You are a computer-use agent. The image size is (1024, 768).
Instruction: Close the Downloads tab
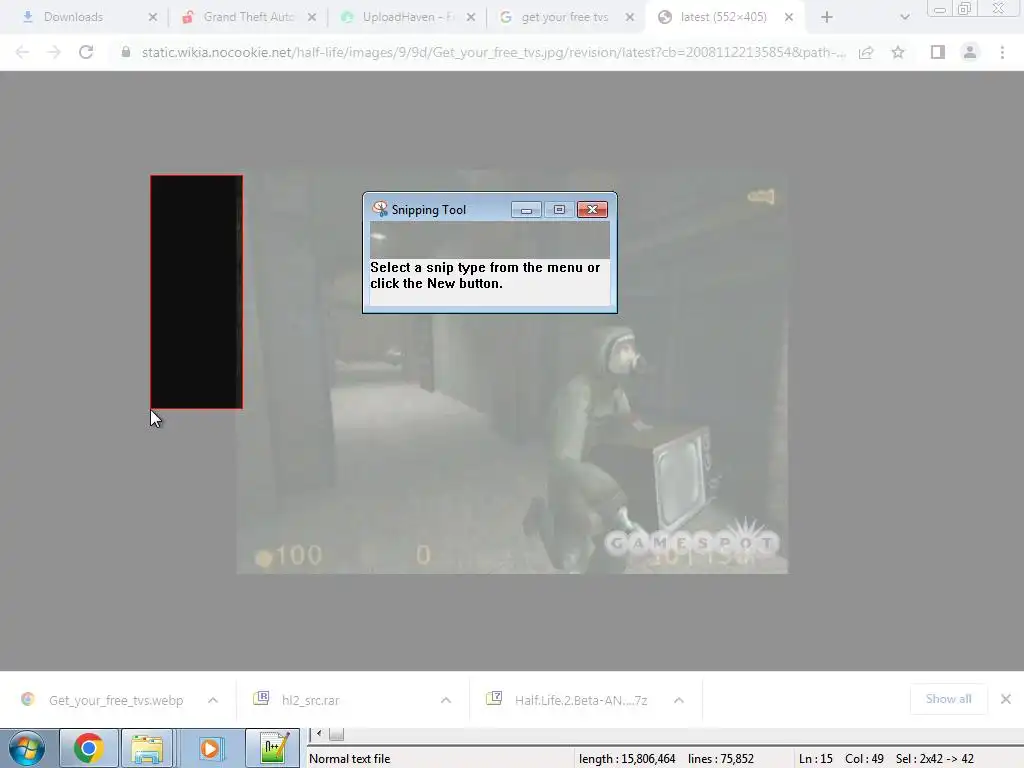pos(153,18)
